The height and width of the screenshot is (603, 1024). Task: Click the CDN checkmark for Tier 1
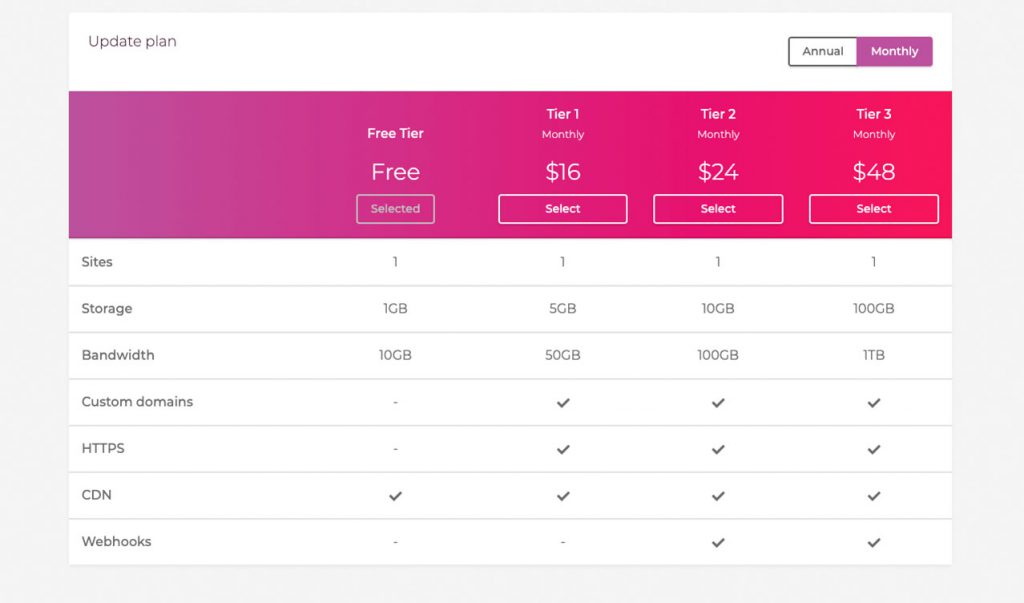click(563, 496)
